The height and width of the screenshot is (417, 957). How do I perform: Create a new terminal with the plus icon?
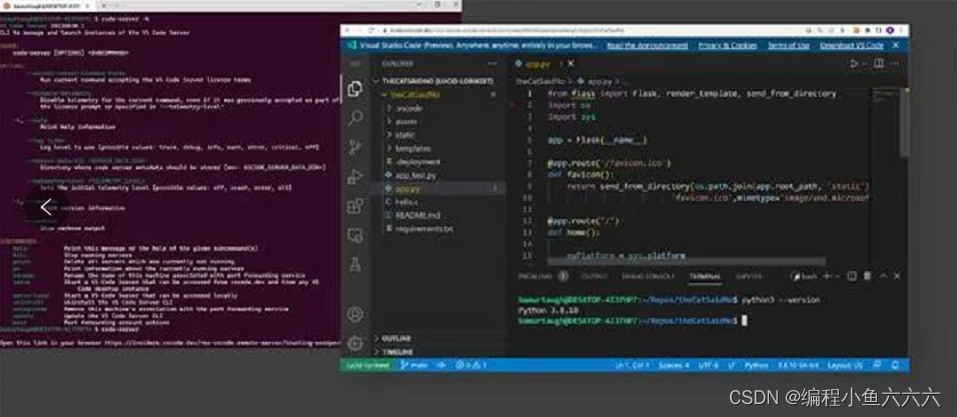(x=827, y=277)
